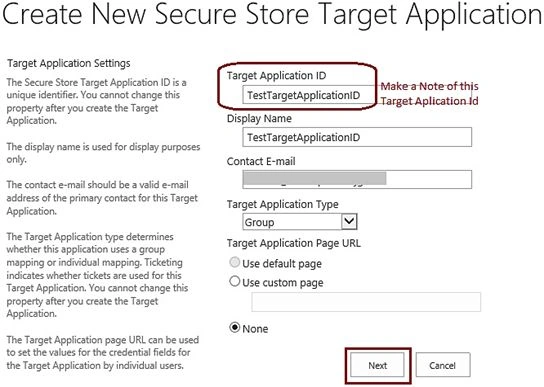This screenshot has width=544, height=387.
Task: Click the Target Application Settings section heading
Action: pyautogui.click(x=69, y=64)
